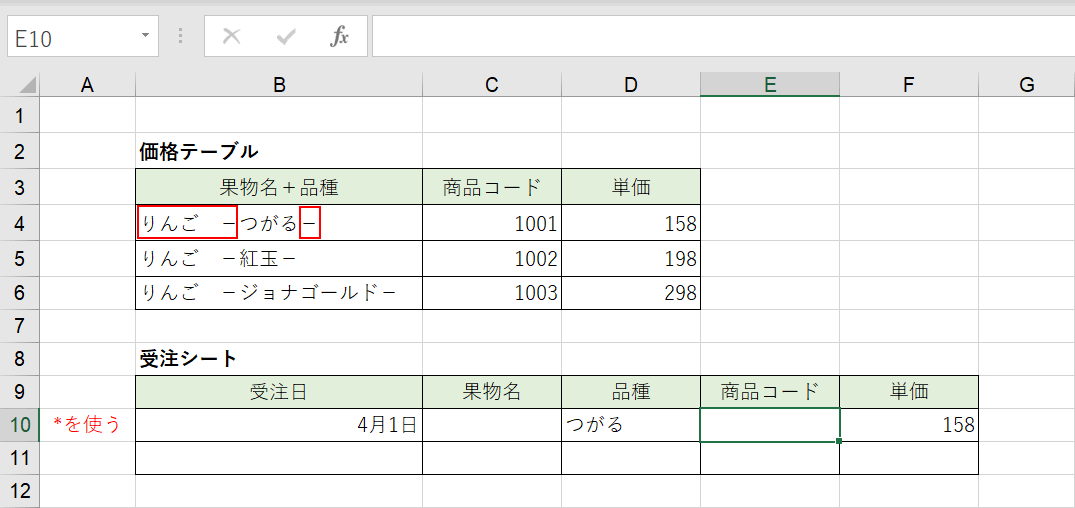Select column D header
The height and width of the screenshot is (508, 1075).
(631, 84)
